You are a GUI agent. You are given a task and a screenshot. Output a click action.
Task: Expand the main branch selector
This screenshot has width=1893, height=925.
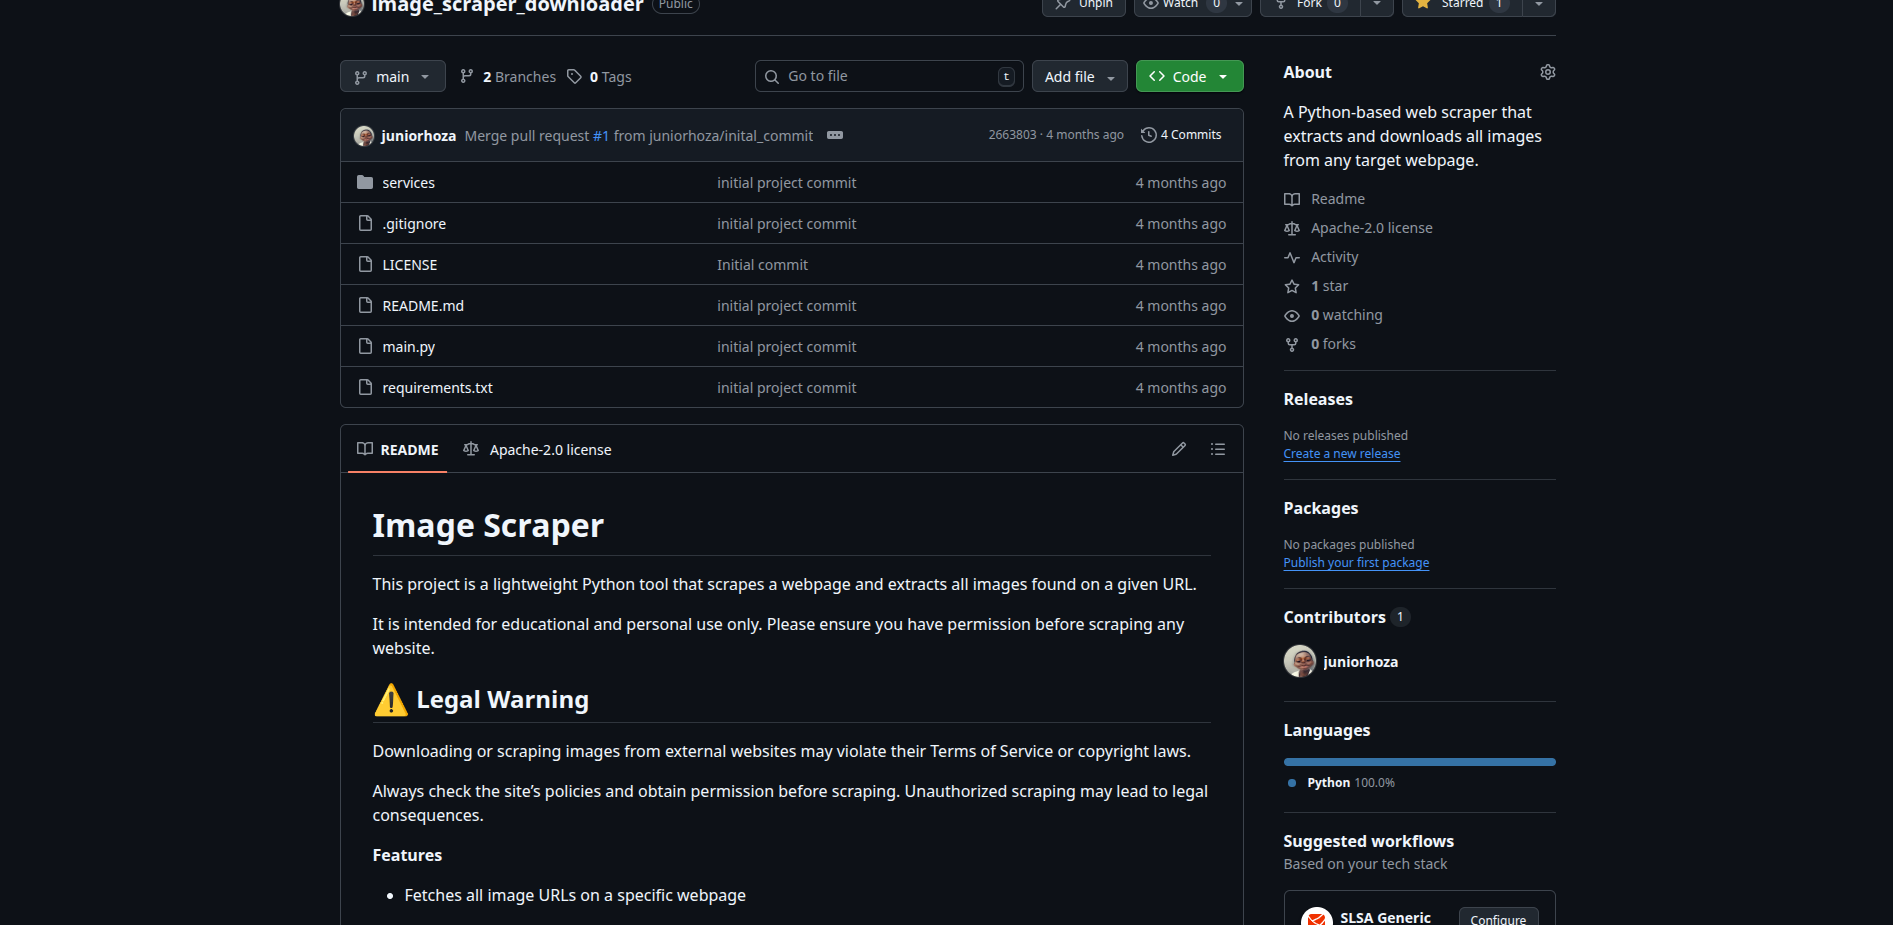coord(392,76)
